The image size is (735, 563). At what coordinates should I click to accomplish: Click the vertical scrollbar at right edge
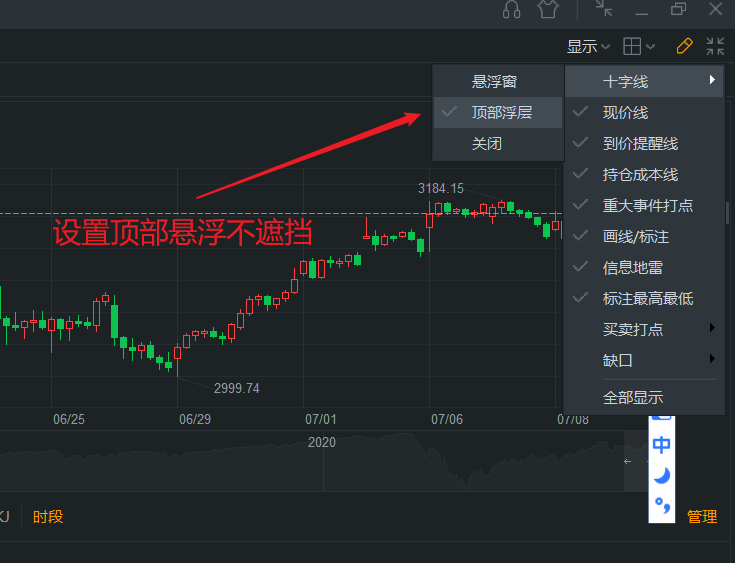728,212
